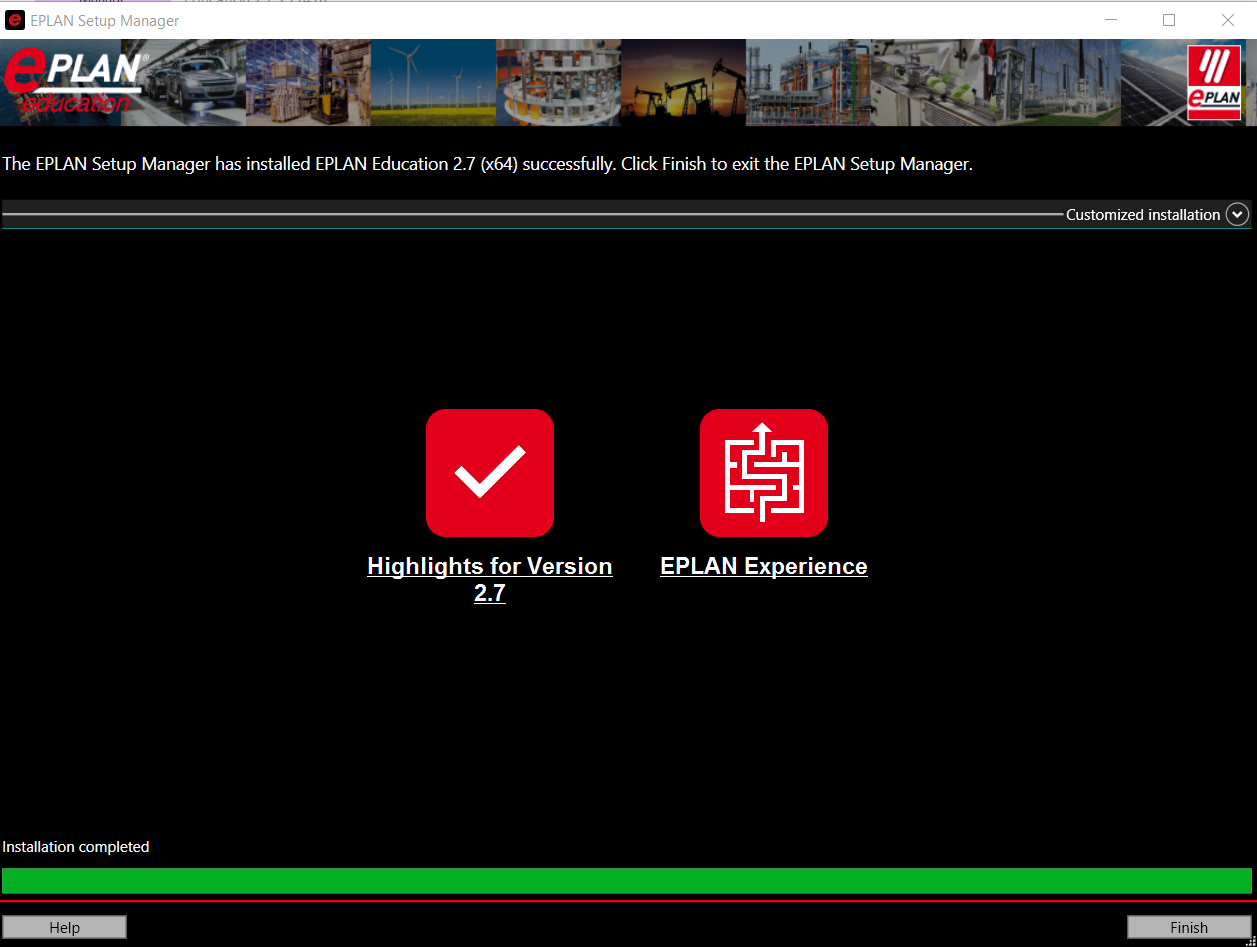The image size is (1257, 947).
Task: Click the EPLAN Setup Manager title icon
Action: click(x=15, y=20)
